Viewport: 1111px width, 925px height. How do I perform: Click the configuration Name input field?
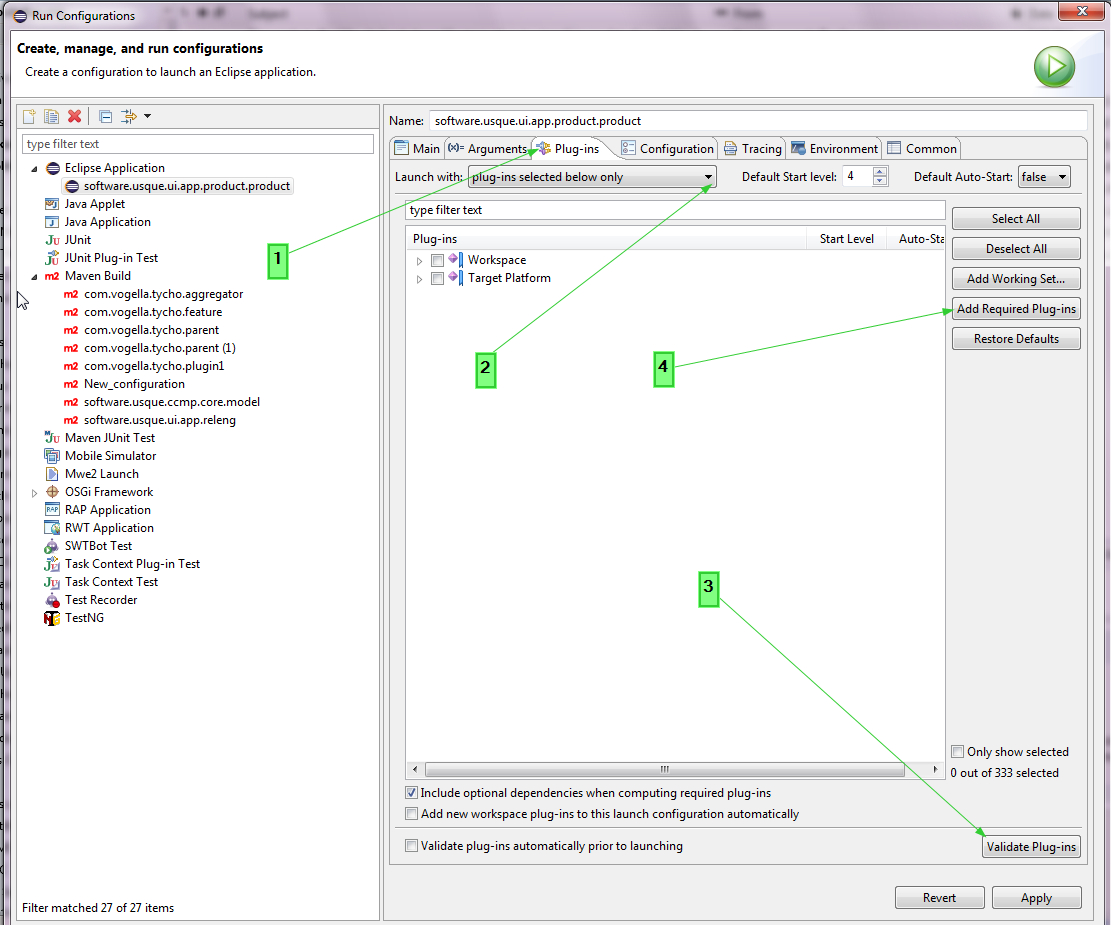click(x=757, y=121)
